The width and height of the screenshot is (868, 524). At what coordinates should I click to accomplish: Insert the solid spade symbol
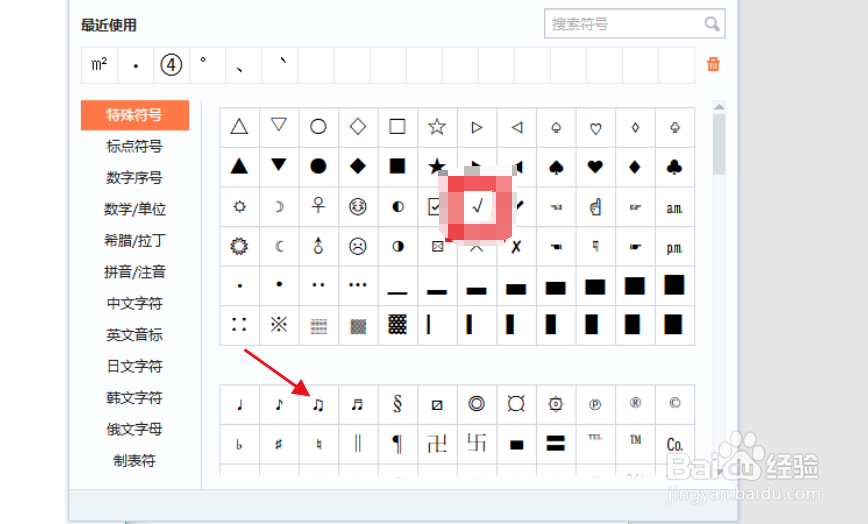pyautogui.click(x=556, y=167)
